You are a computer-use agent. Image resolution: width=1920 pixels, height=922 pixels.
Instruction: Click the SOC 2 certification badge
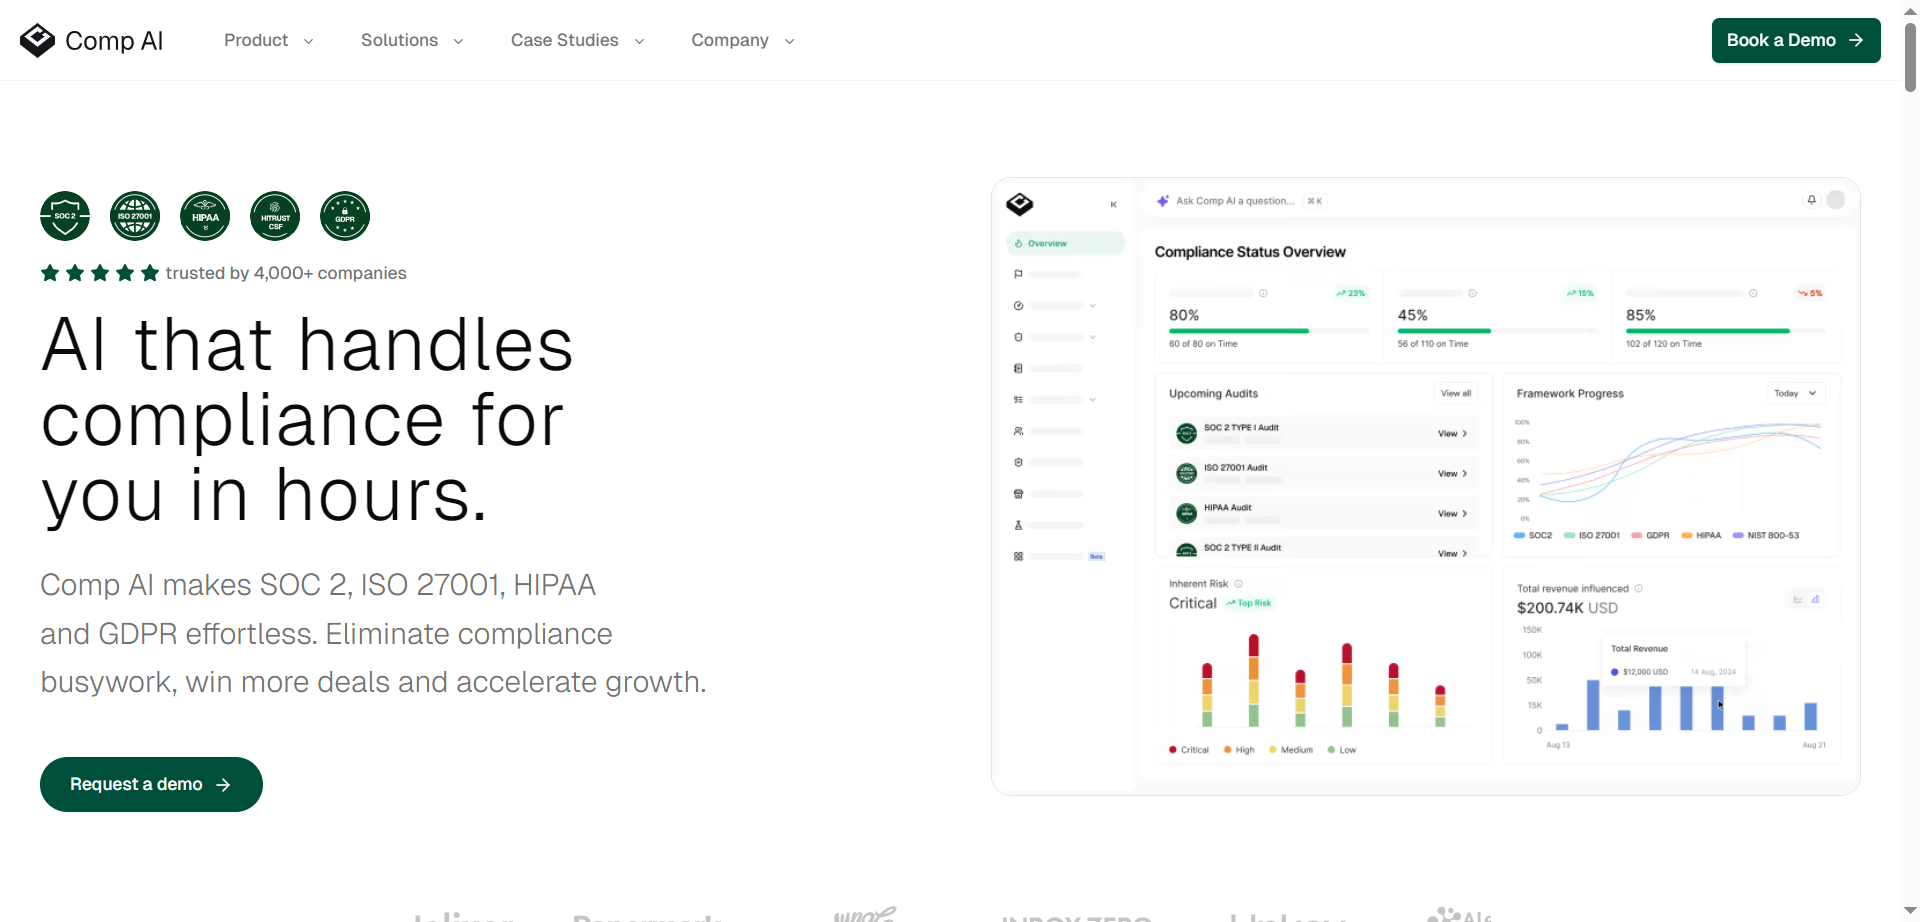click(65, 216)
